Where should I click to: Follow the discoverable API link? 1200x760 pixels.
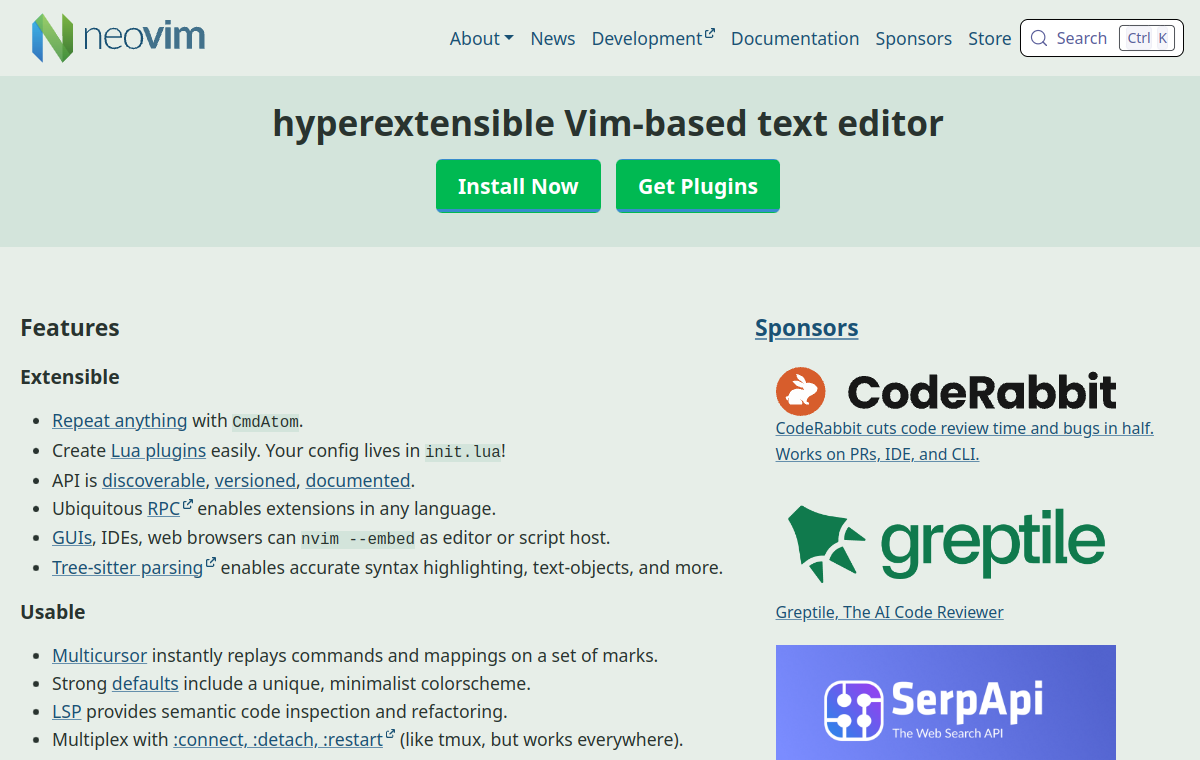coord(154,480)
